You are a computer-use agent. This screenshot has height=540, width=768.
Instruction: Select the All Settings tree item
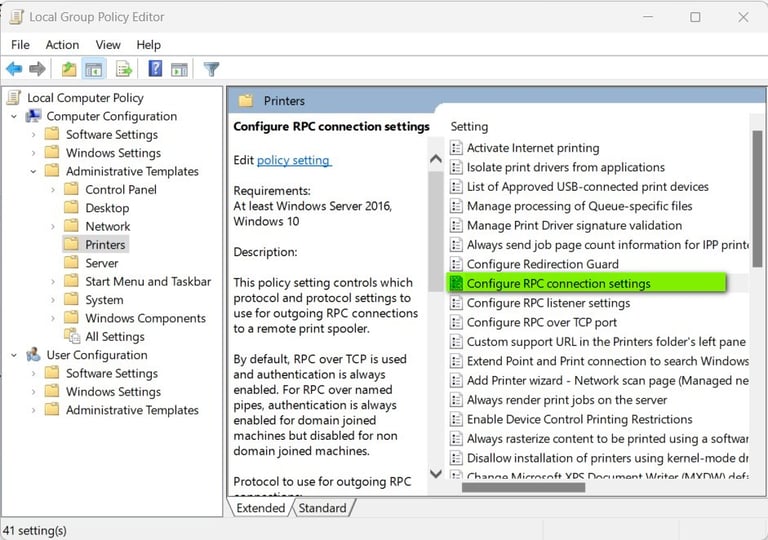pyautogui.click(x=115, y=337)
